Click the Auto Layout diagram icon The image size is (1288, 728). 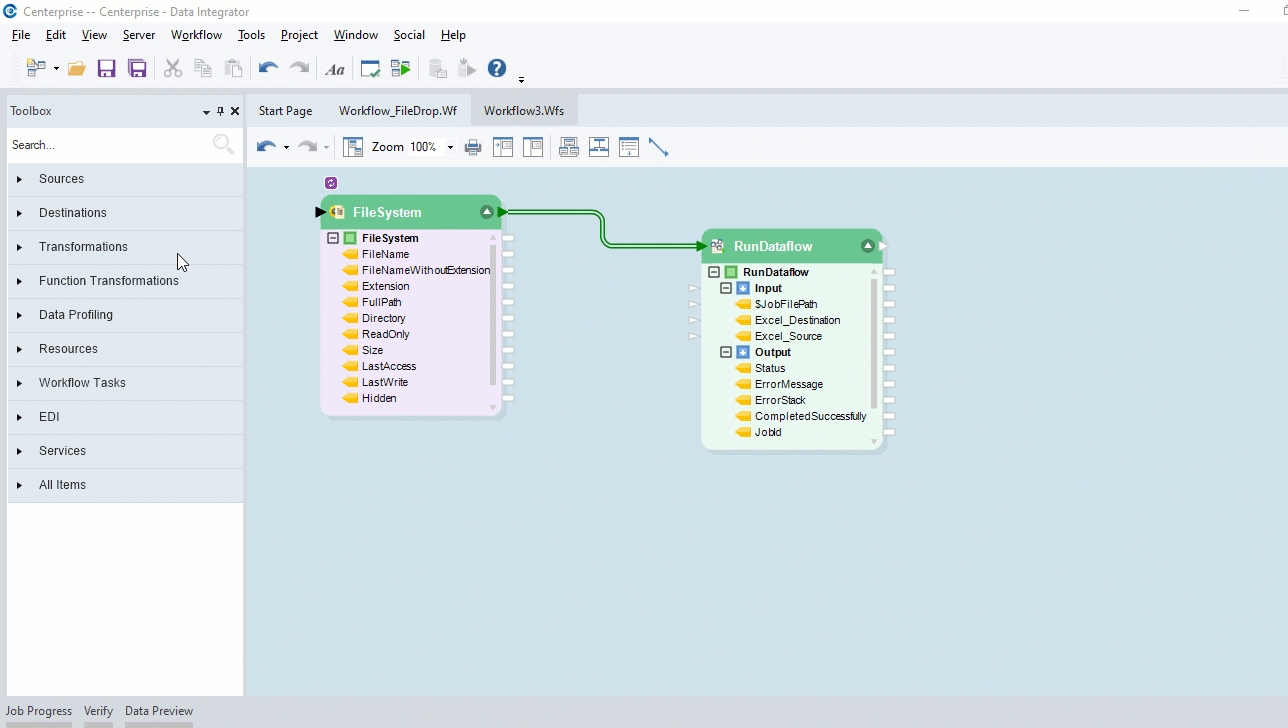click(x=353, y=147)
